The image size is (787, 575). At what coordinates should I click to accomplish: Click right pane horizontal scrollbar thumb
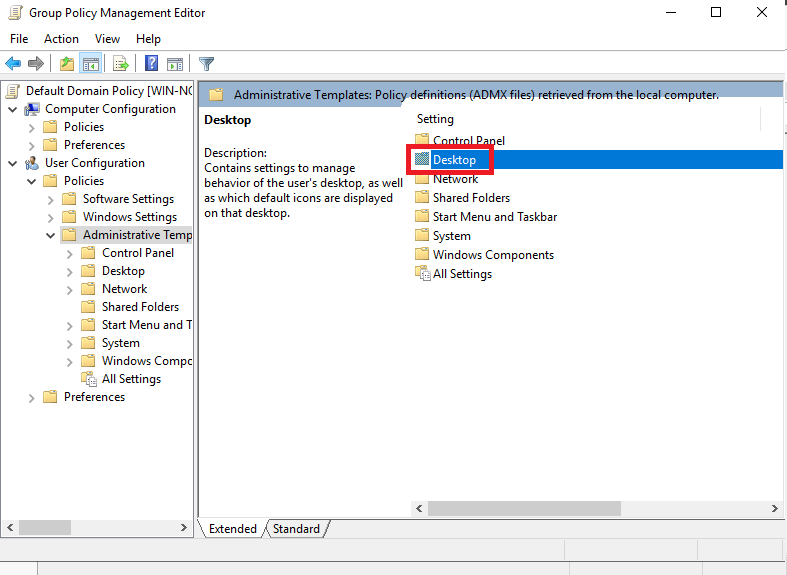point(524,508)
